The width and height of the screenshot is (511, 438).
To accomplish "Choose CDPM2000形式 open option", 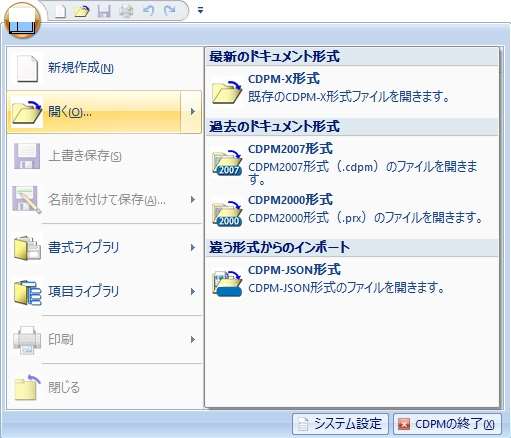I will click(x=352, y=211).
